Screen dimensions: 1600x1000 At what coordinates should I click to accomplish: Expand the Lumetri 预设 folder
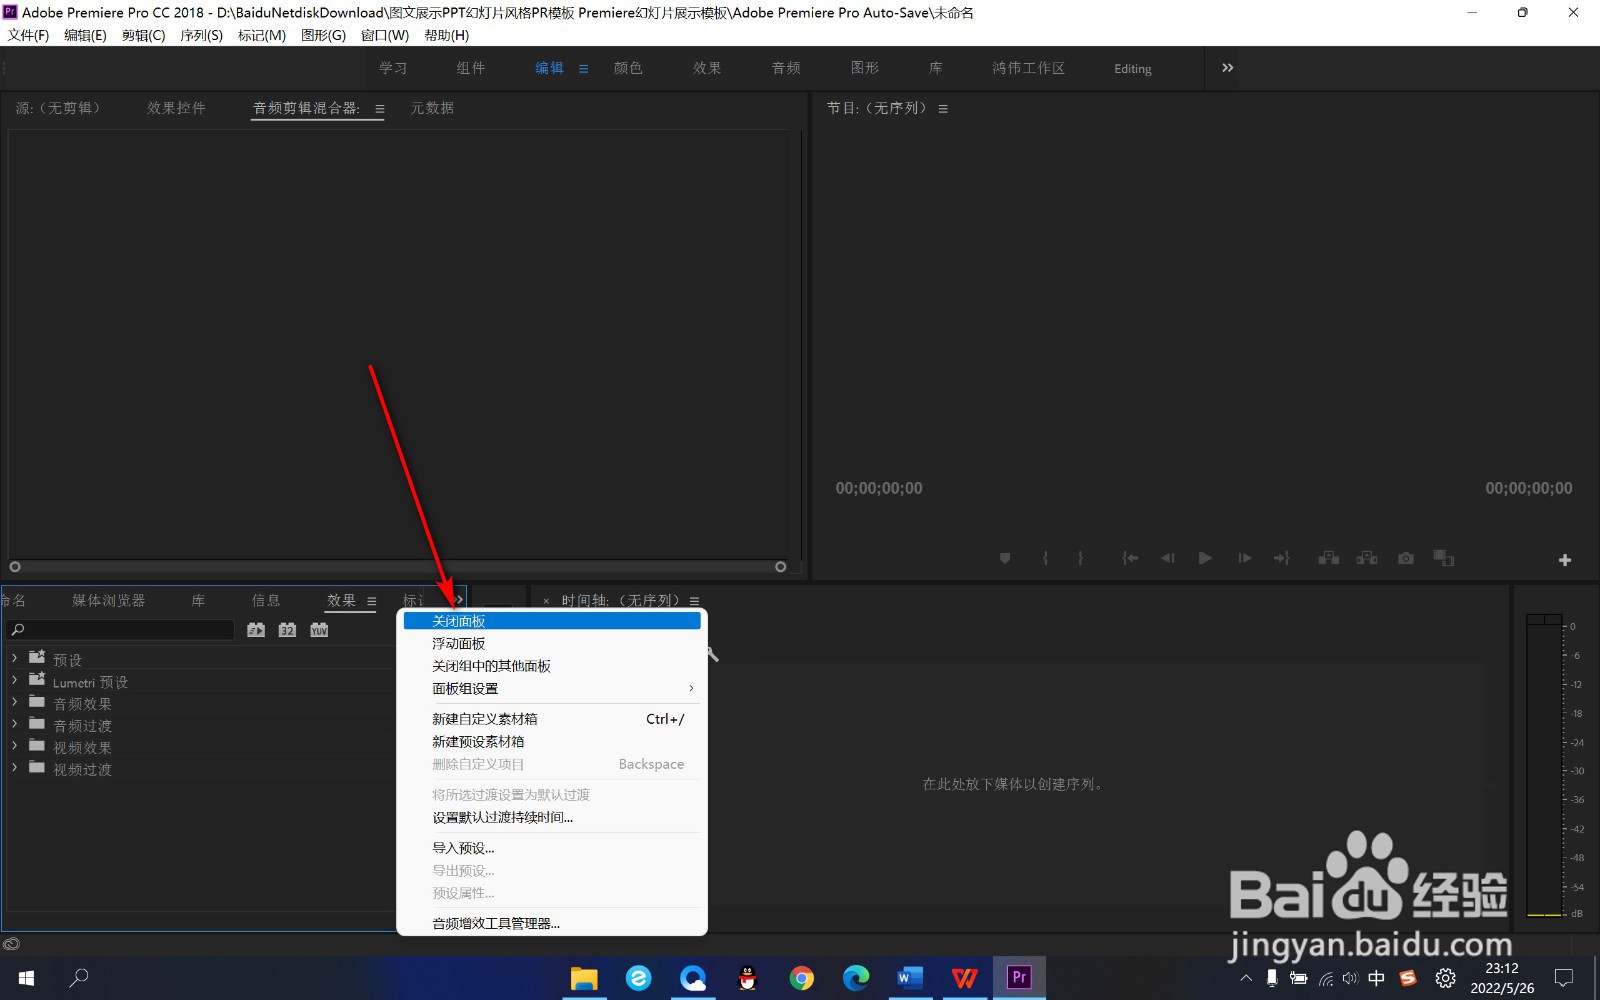(14, 680)
